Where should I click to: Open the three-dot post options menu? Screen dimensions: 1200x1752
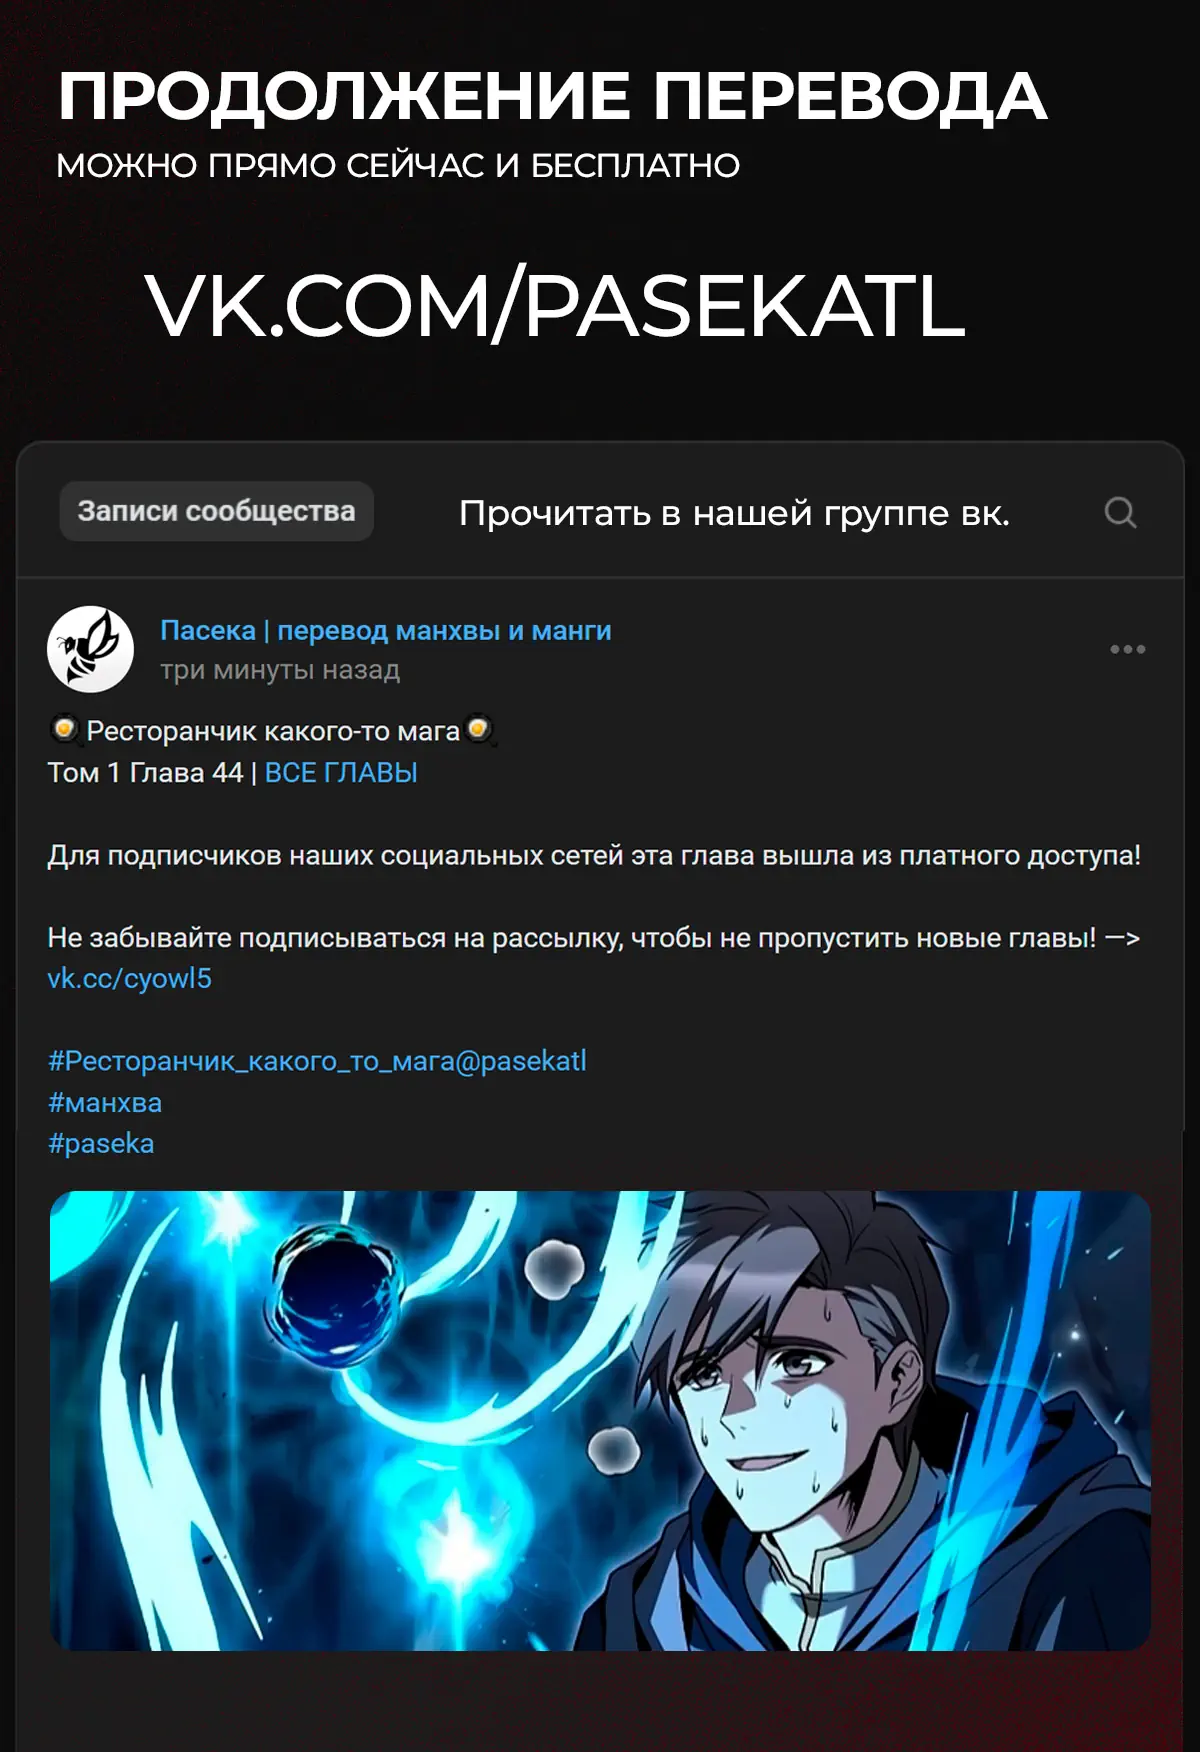point(1127,649)
